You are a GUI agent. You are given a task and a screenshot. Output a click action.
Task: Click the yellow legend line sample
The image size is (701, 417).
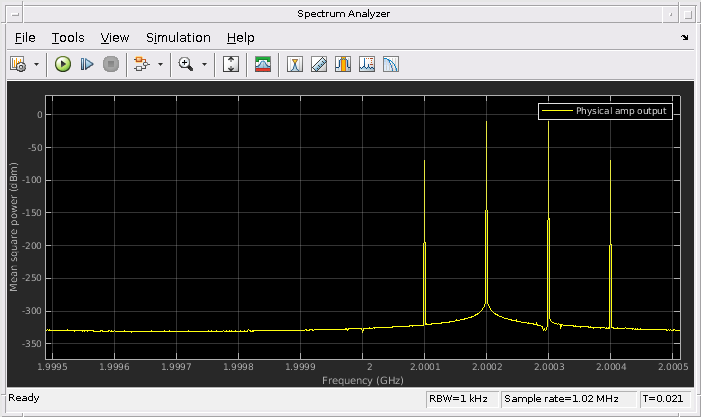pyautogui.click(x=557, y=111)
